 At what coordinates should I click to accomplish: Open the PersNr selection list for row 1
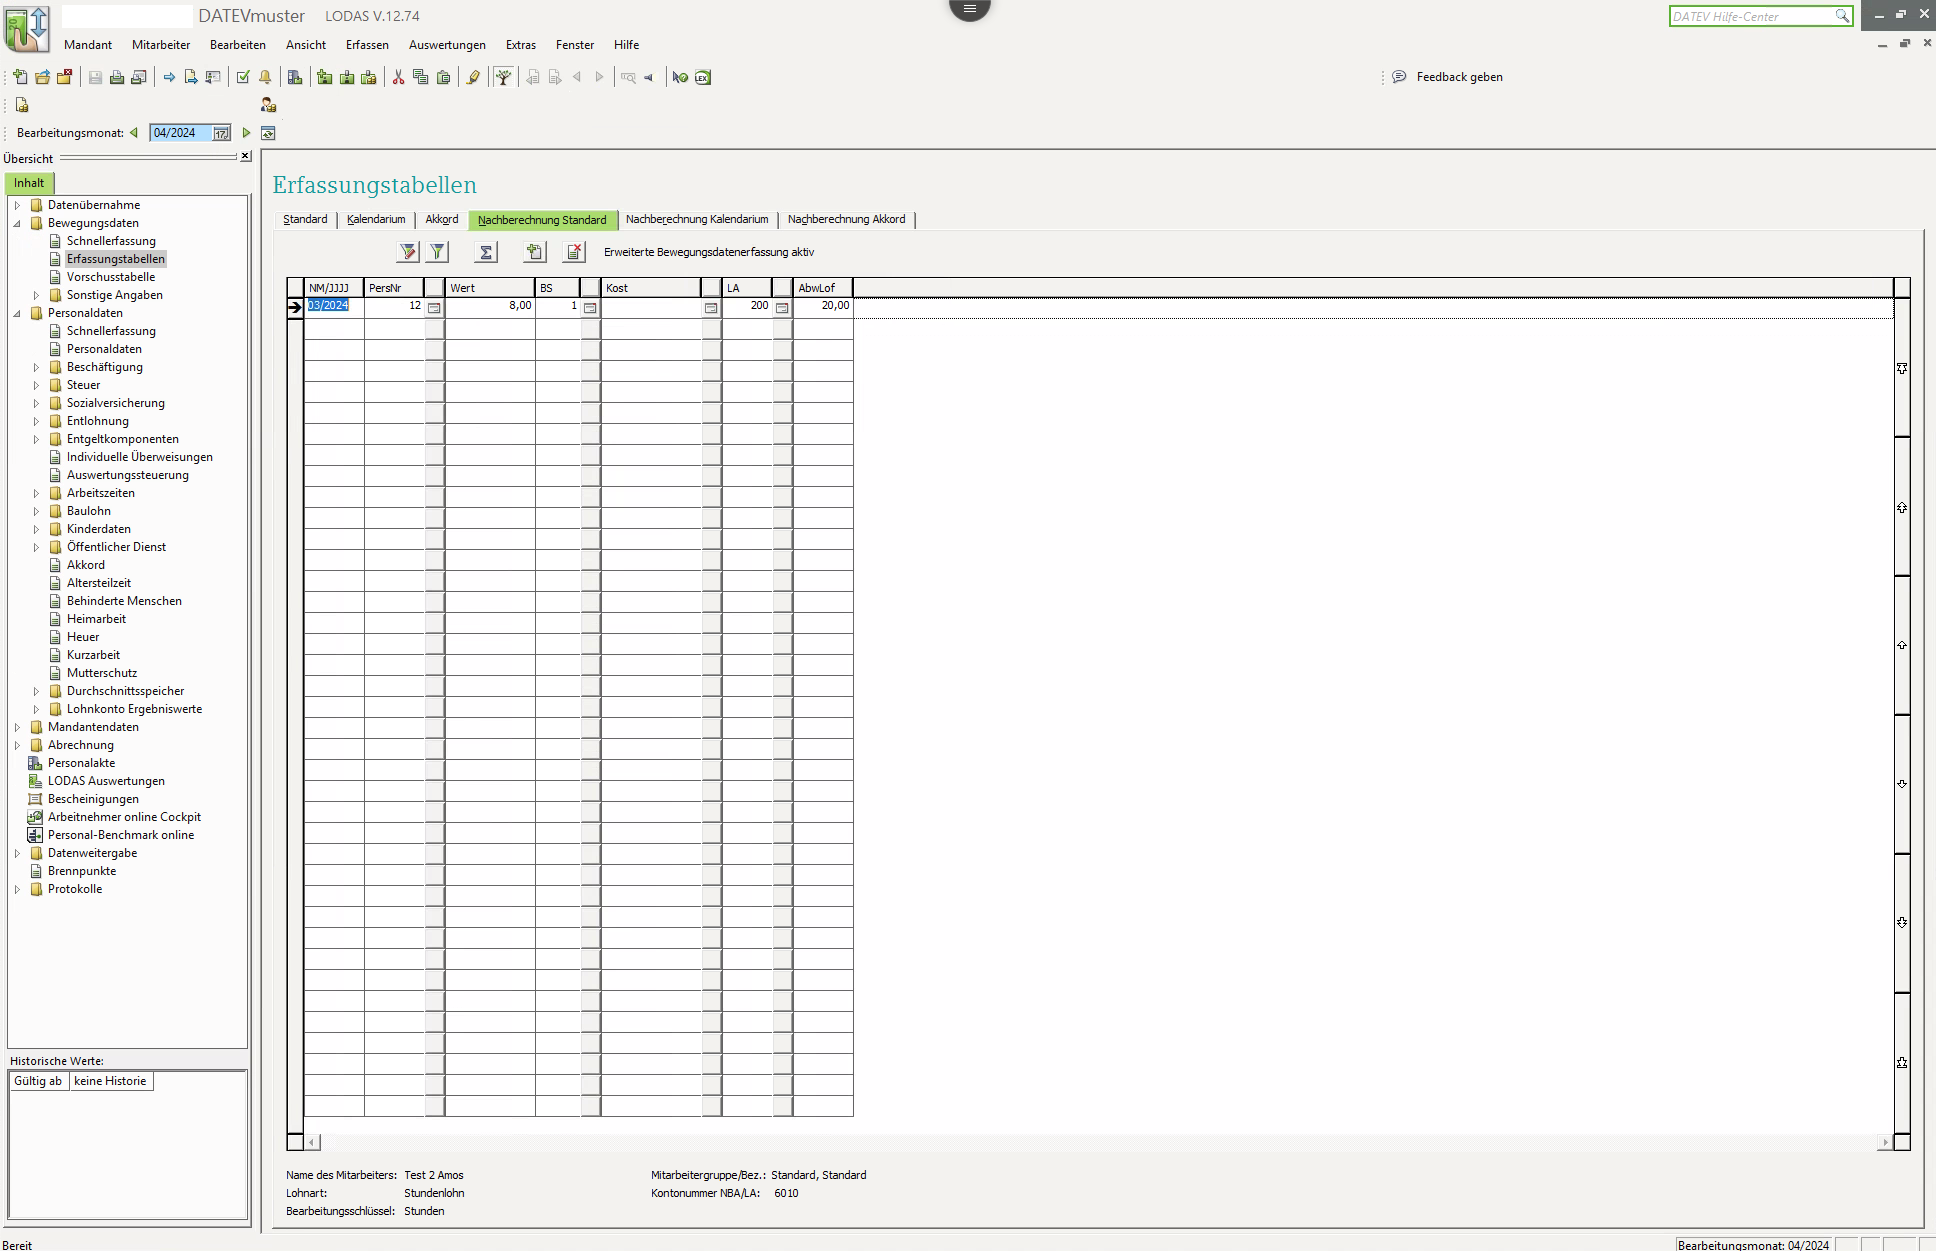pos(434,308)
